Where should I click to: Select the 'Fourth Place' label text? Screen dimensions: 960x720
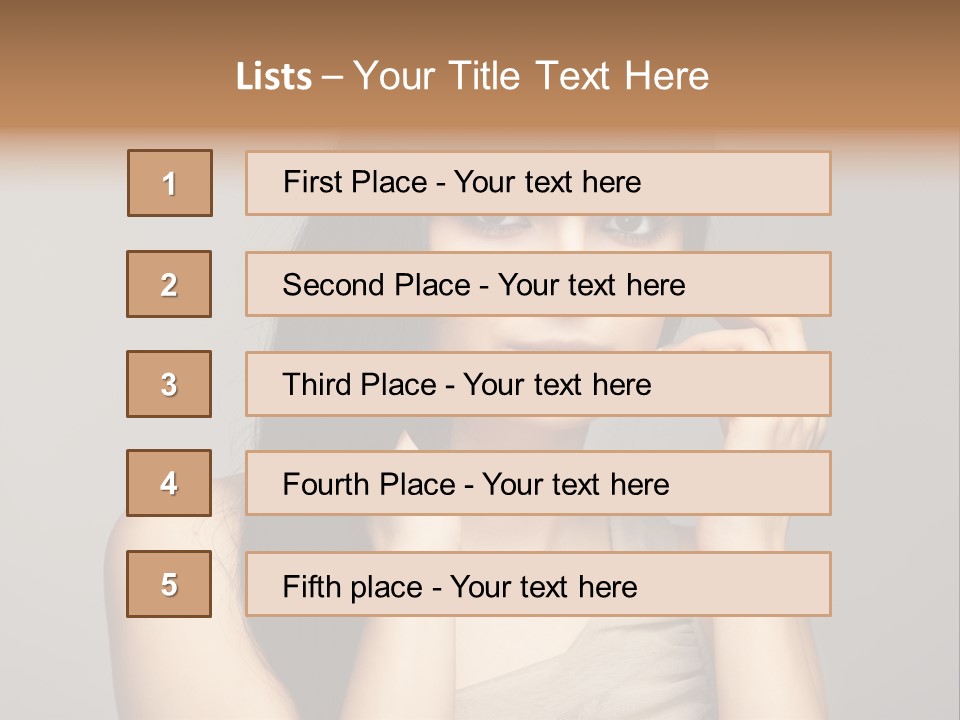pos(369,485)
